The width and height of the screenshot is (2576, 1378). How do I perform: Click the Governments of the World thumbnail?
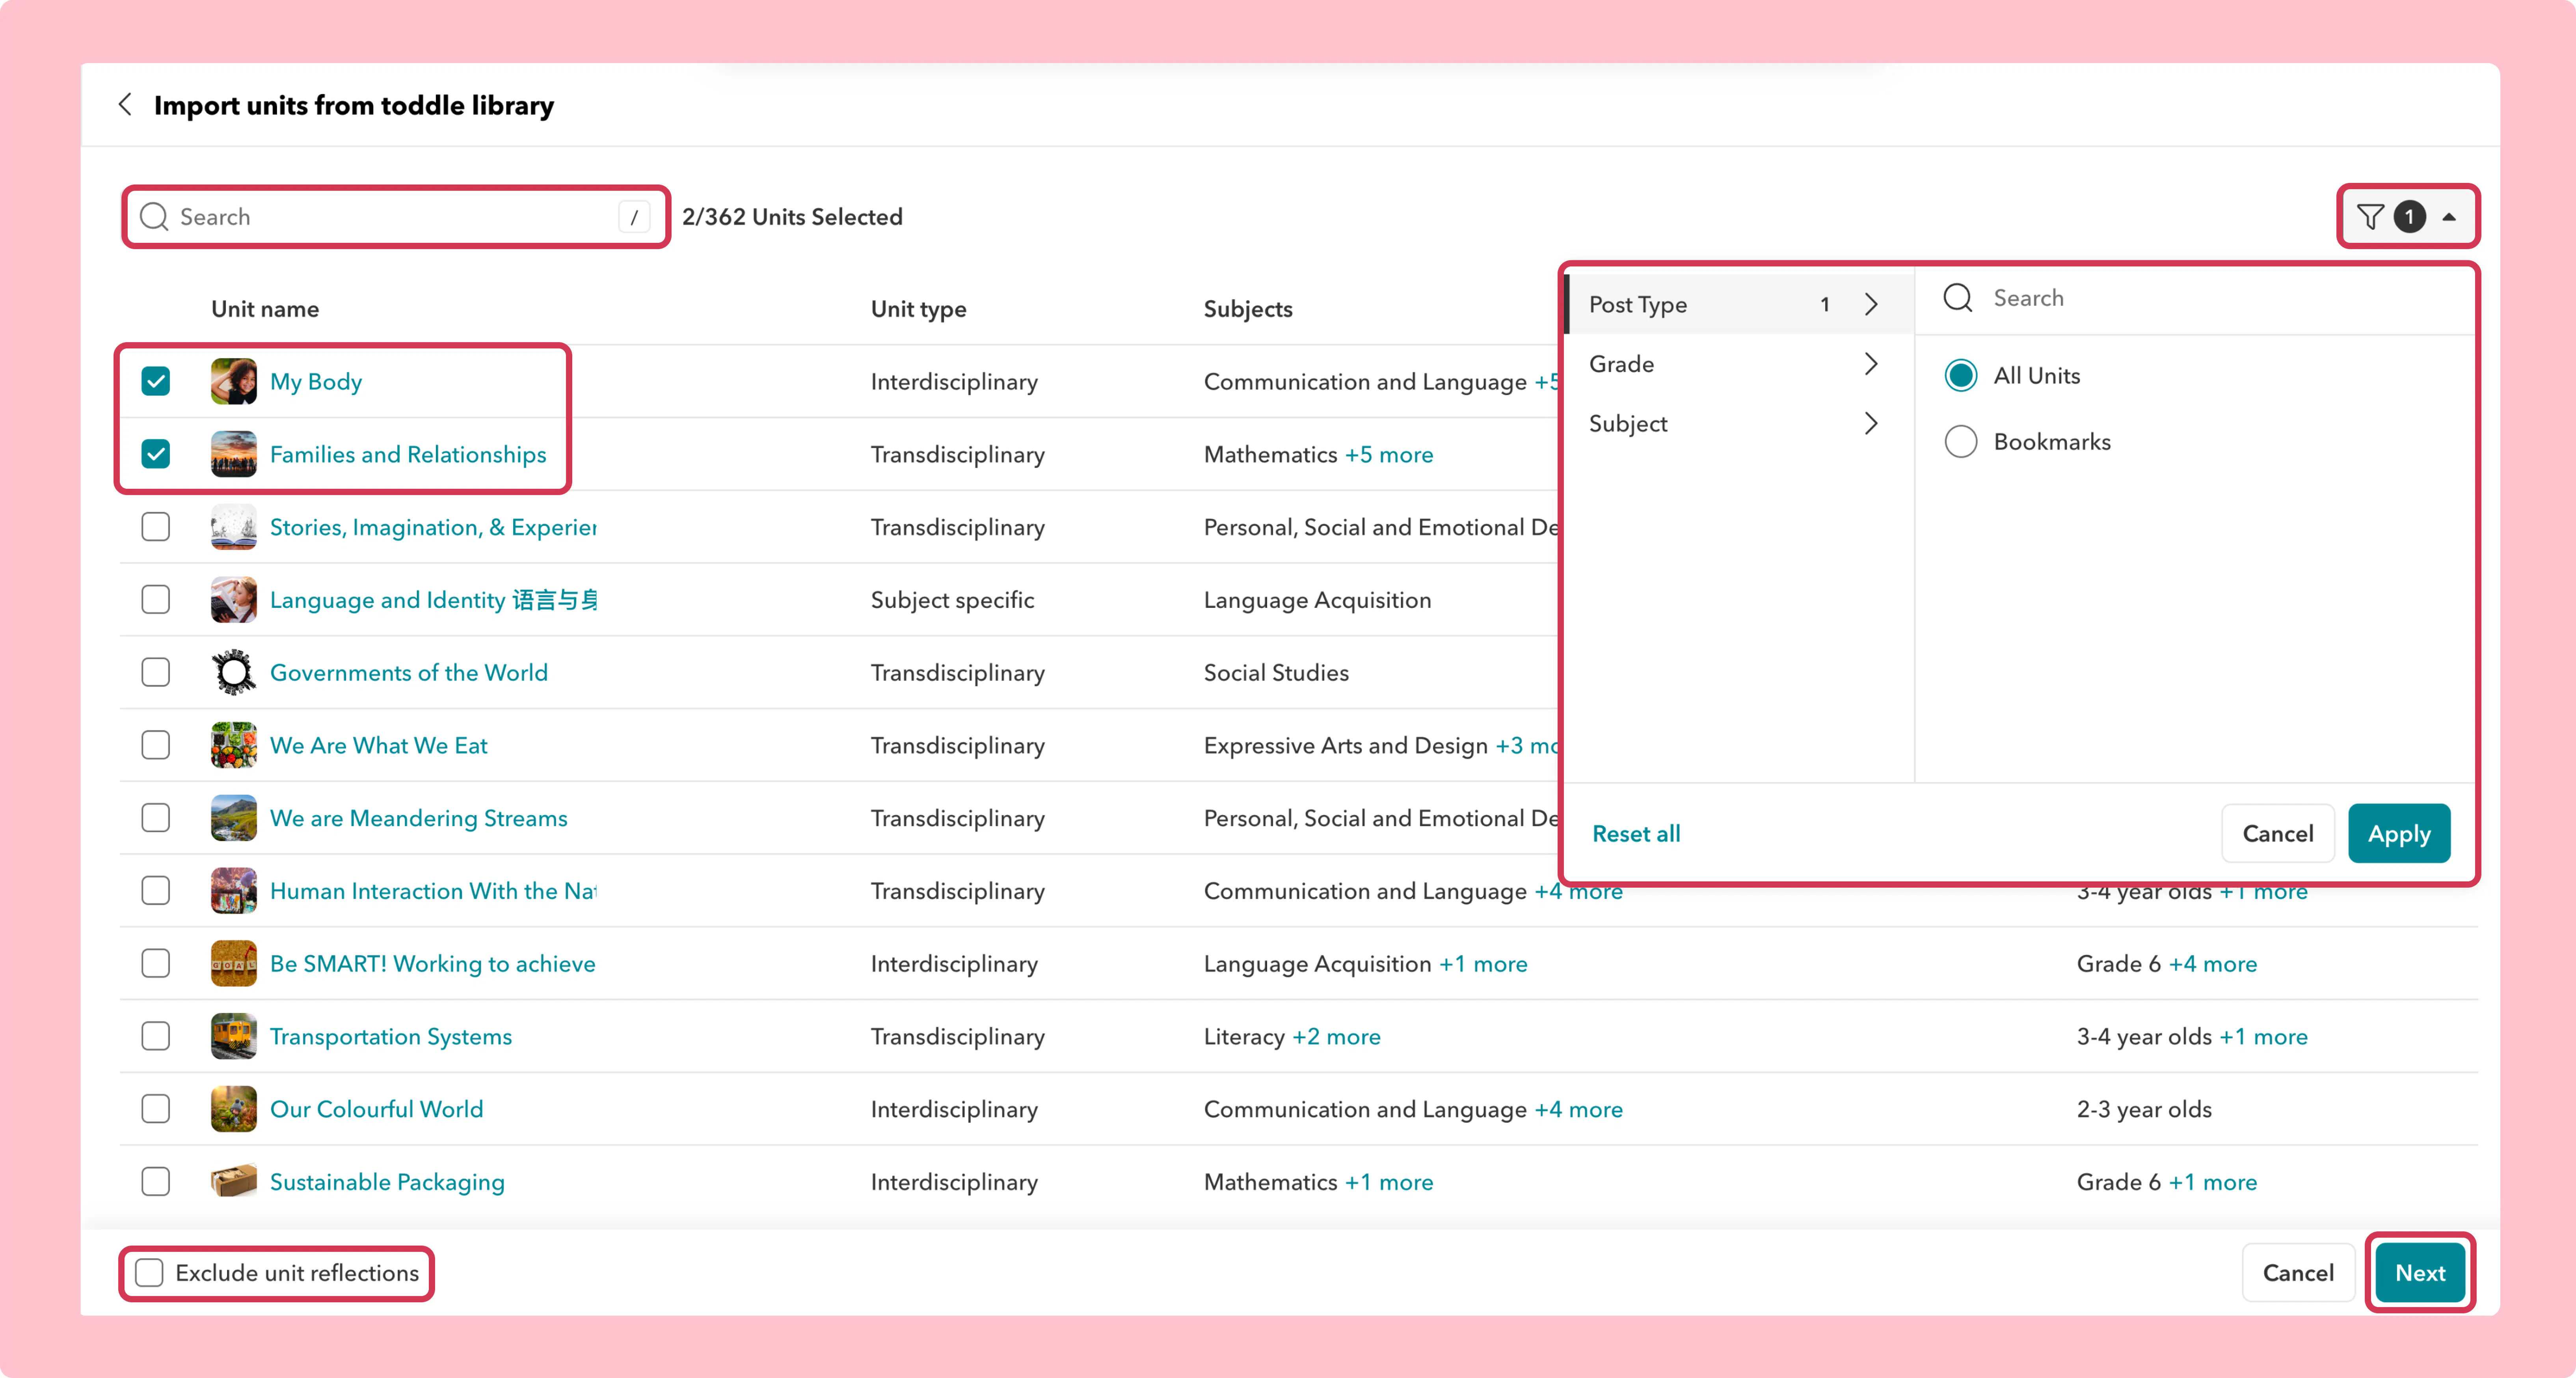click(x=234, y=672)
